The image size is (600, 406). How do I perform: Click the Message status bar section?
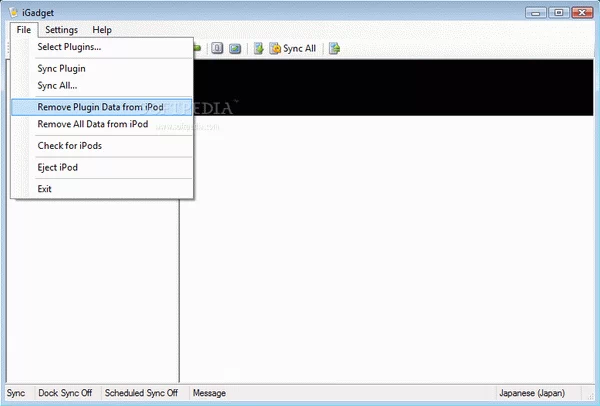coord(209,393)
